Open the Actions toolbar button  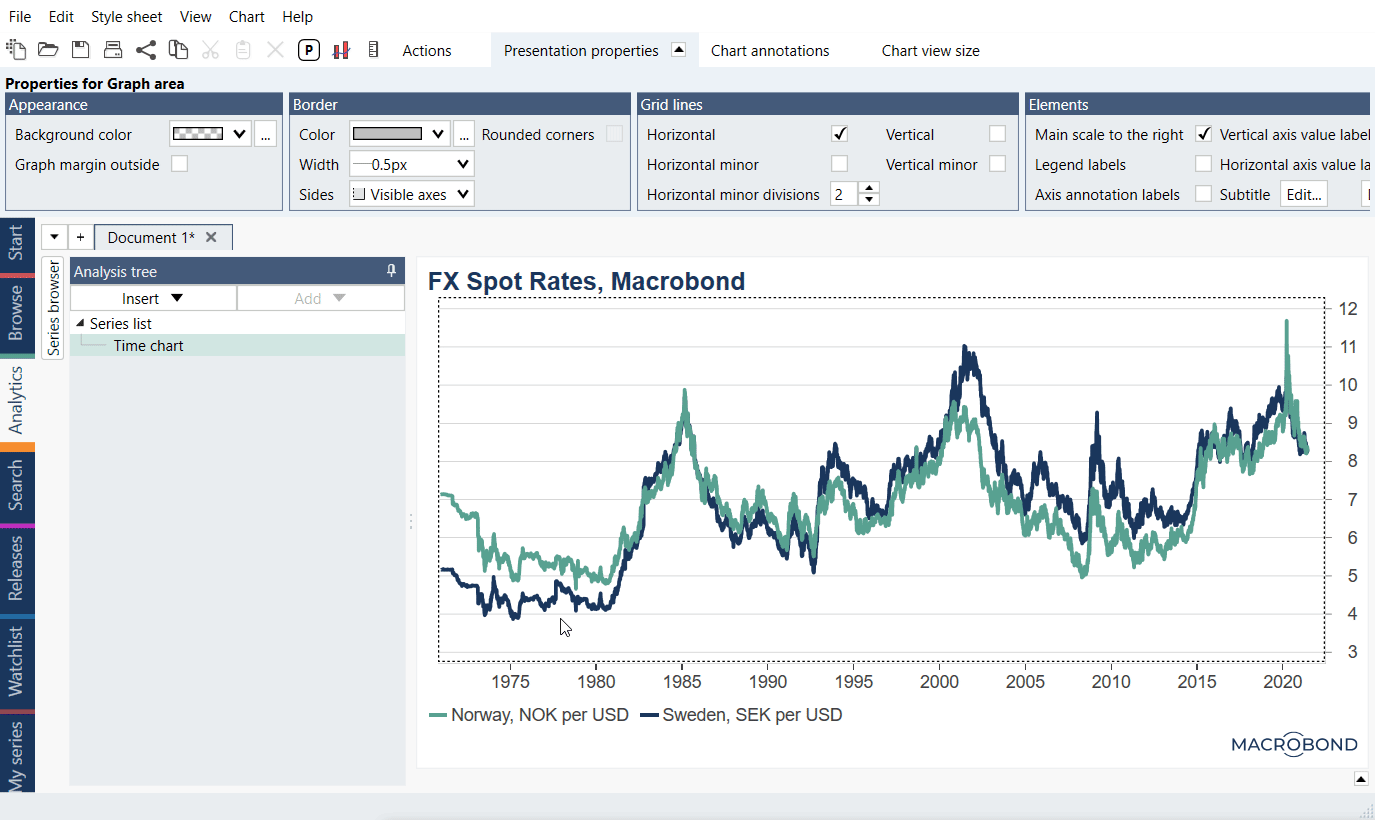click(427, 50)
